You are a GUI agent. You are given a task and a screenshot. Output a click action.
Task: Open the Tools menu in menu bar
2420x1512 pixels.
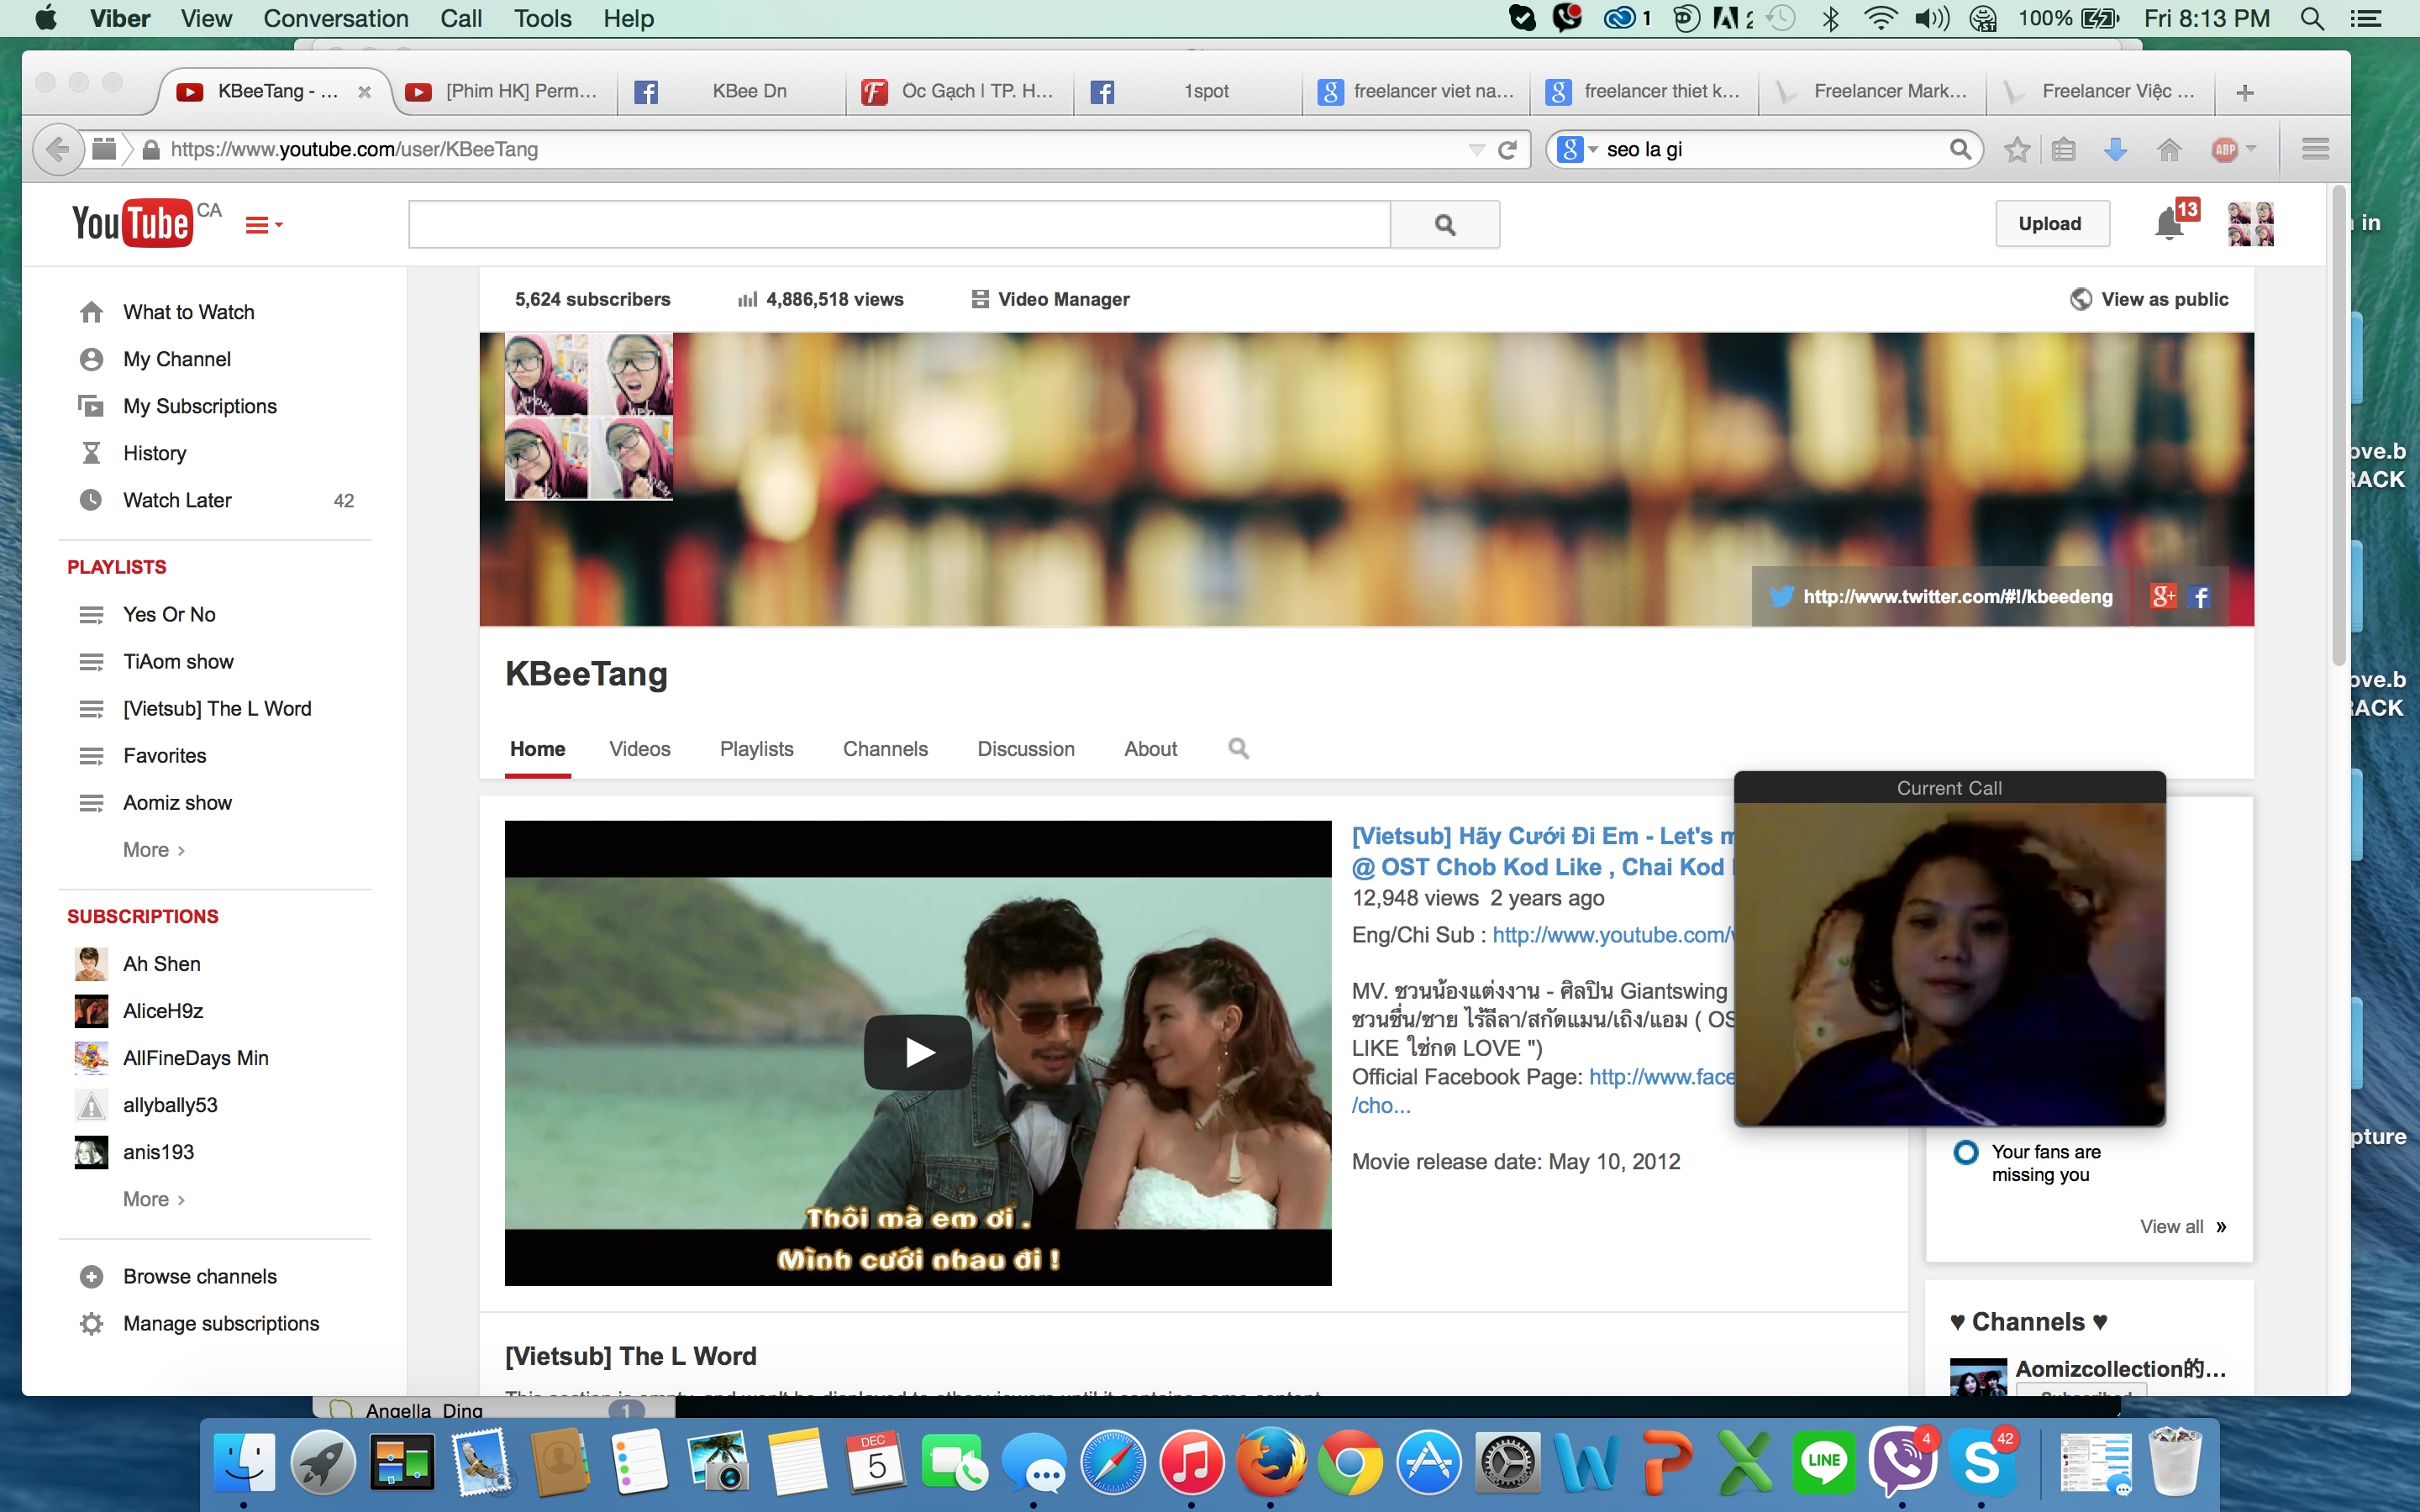click(x=542, y=18)
